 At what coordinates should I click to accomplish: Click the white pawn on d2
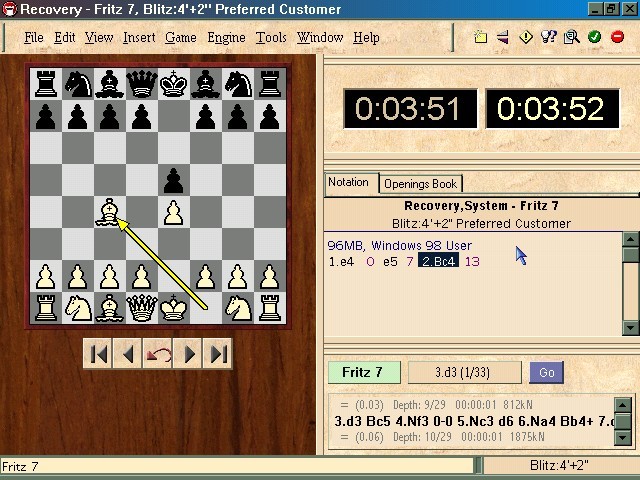click(142, 276)
